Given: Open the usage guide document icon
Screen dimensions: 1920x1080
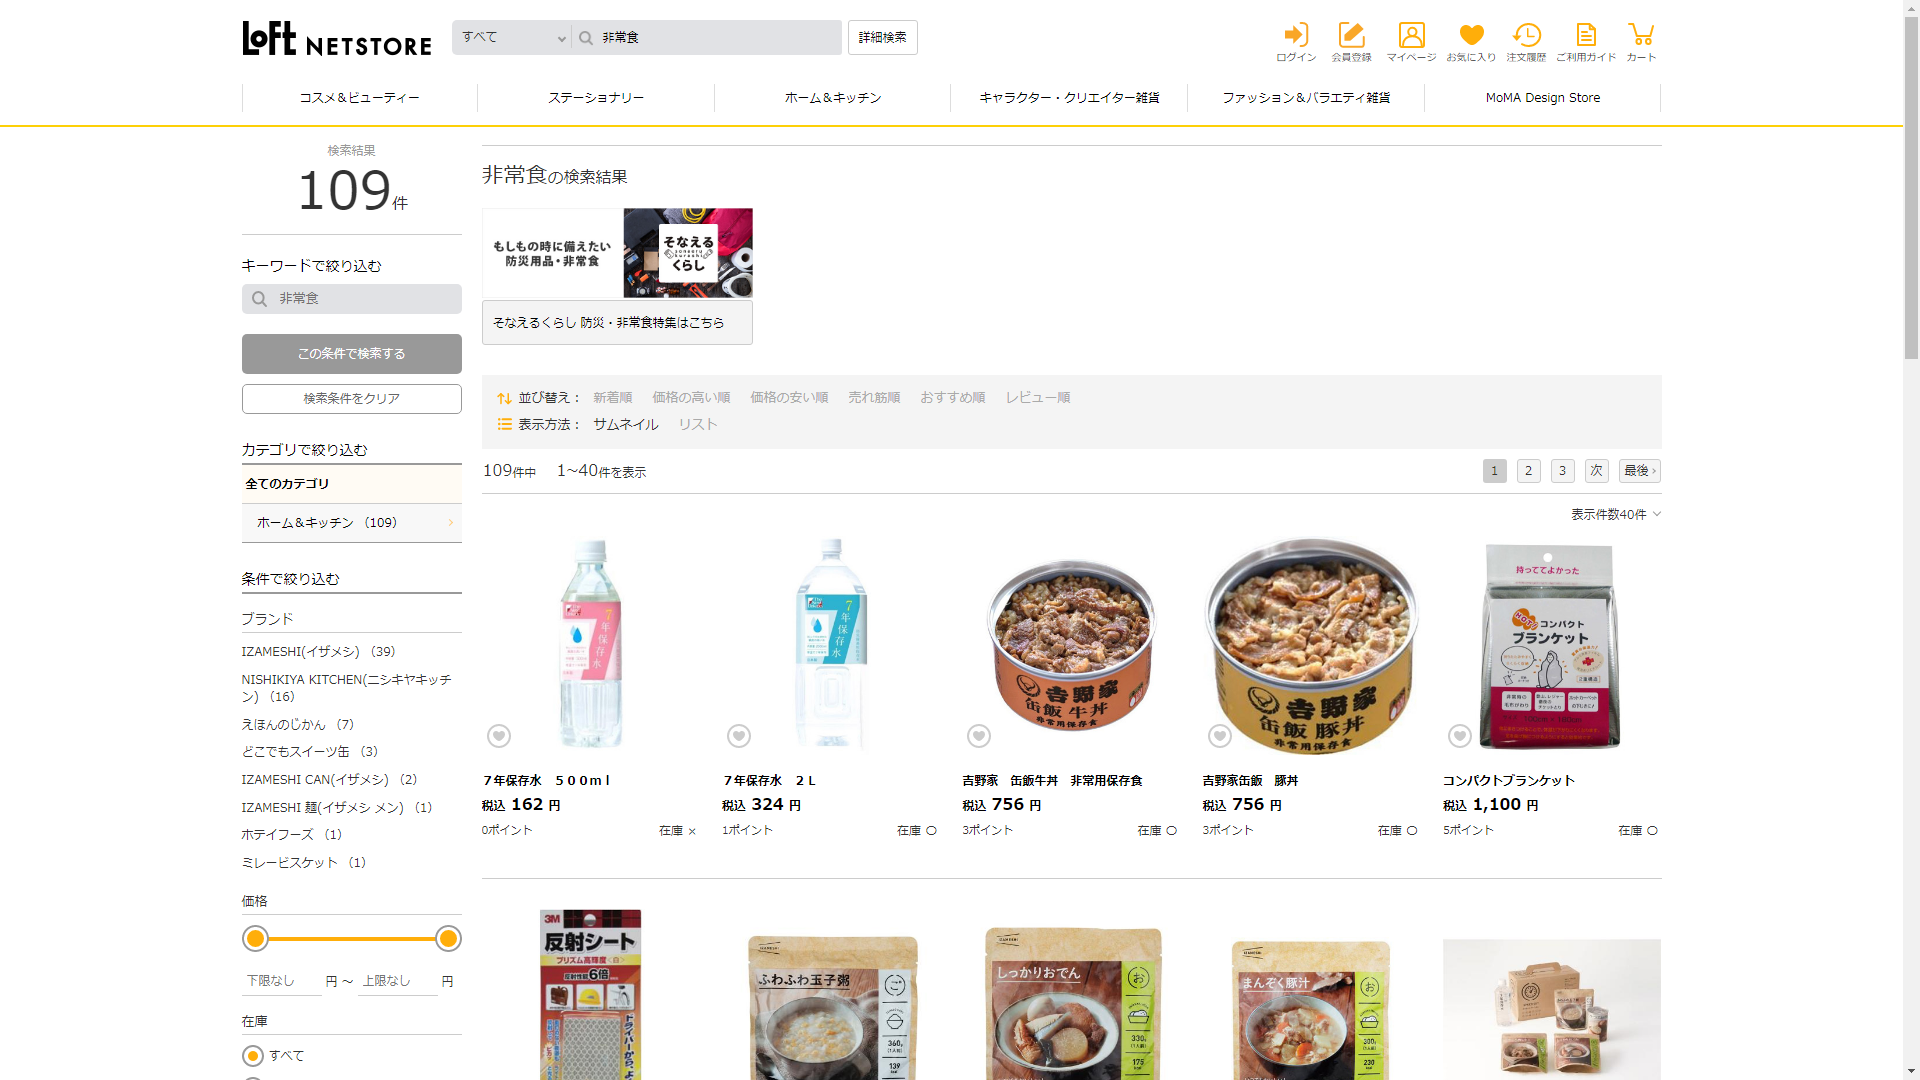Looking at the screenshot, I should coord(1586,37).
